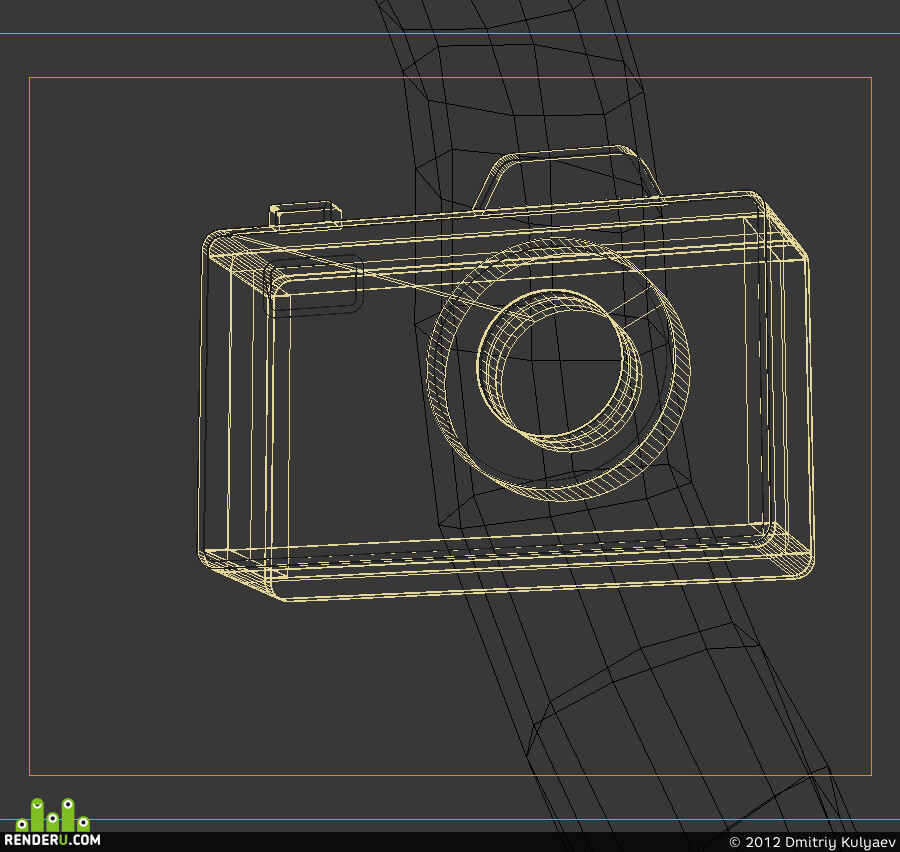This screenshot has width=900, height=852.
Task: Click the green monster mascots logo
Action: pyautogui.click(x=52, y=815)
